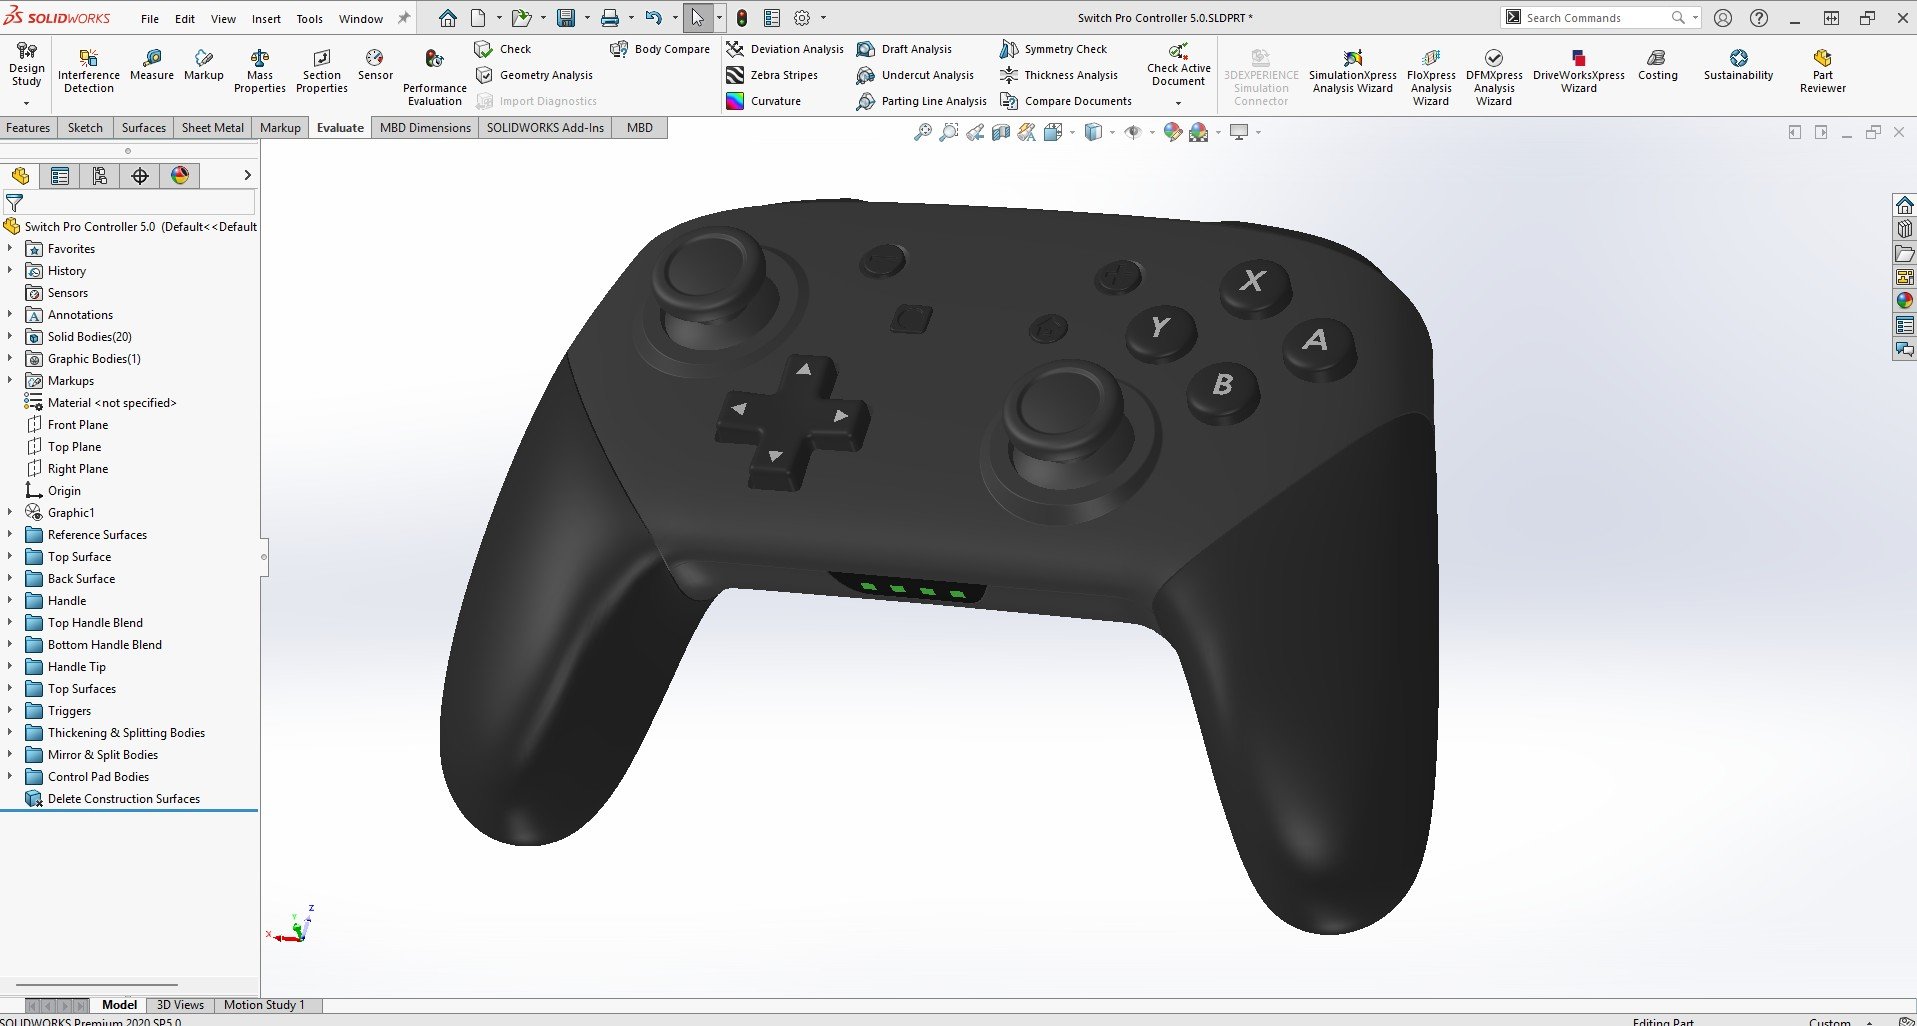Open Draft Analysis
This screenshot has height=1026, width=1917.
point(904,49)
